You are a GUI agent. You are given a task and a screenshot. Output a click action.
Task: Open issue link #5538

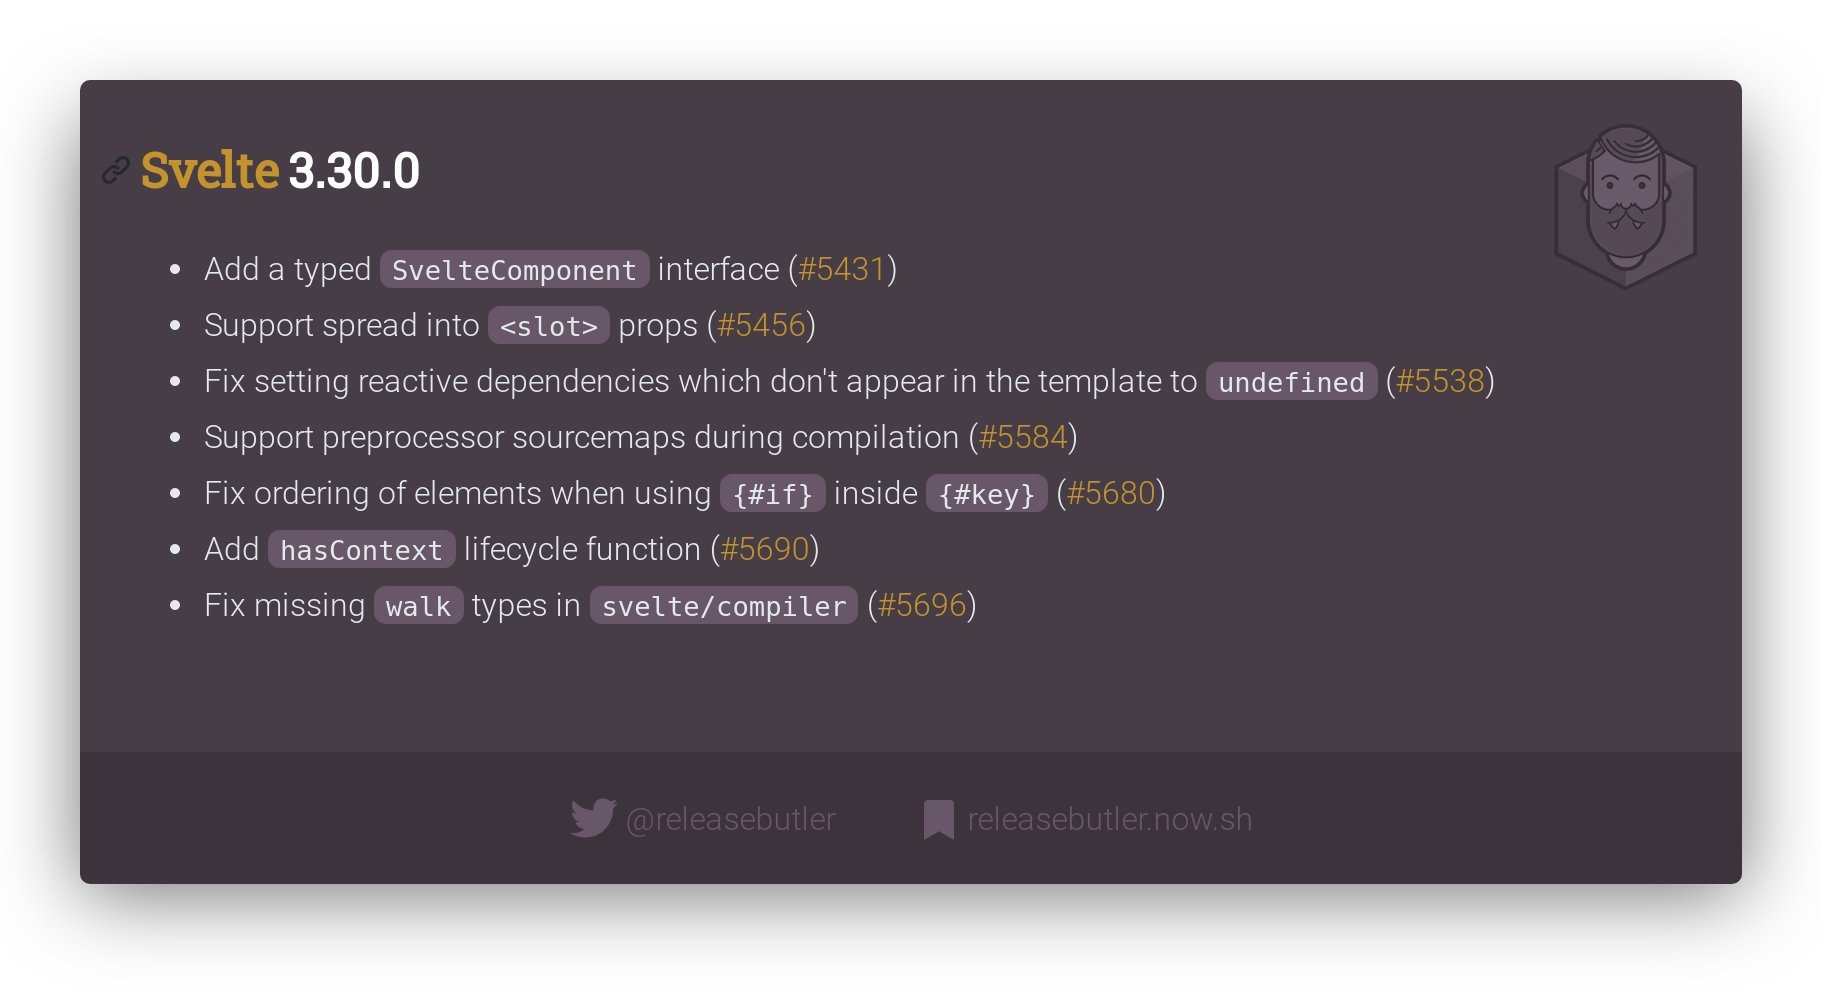pos(1440,381)
